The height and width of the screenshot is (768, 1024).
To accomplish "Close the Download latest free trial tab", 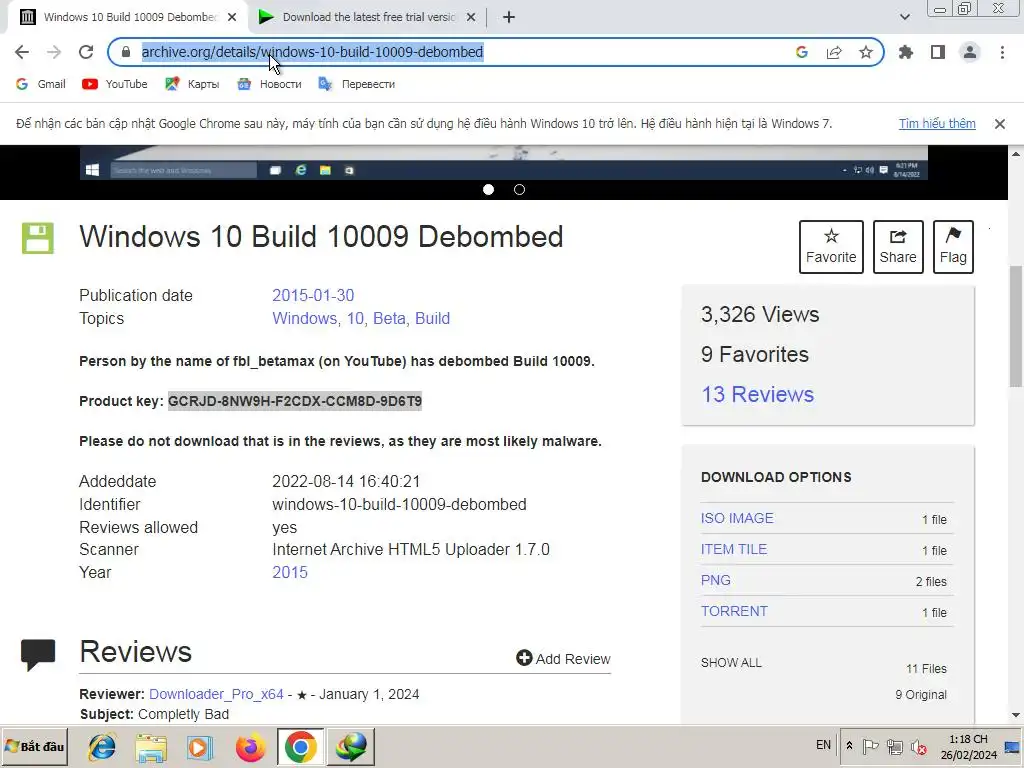I will pos(471,17).
